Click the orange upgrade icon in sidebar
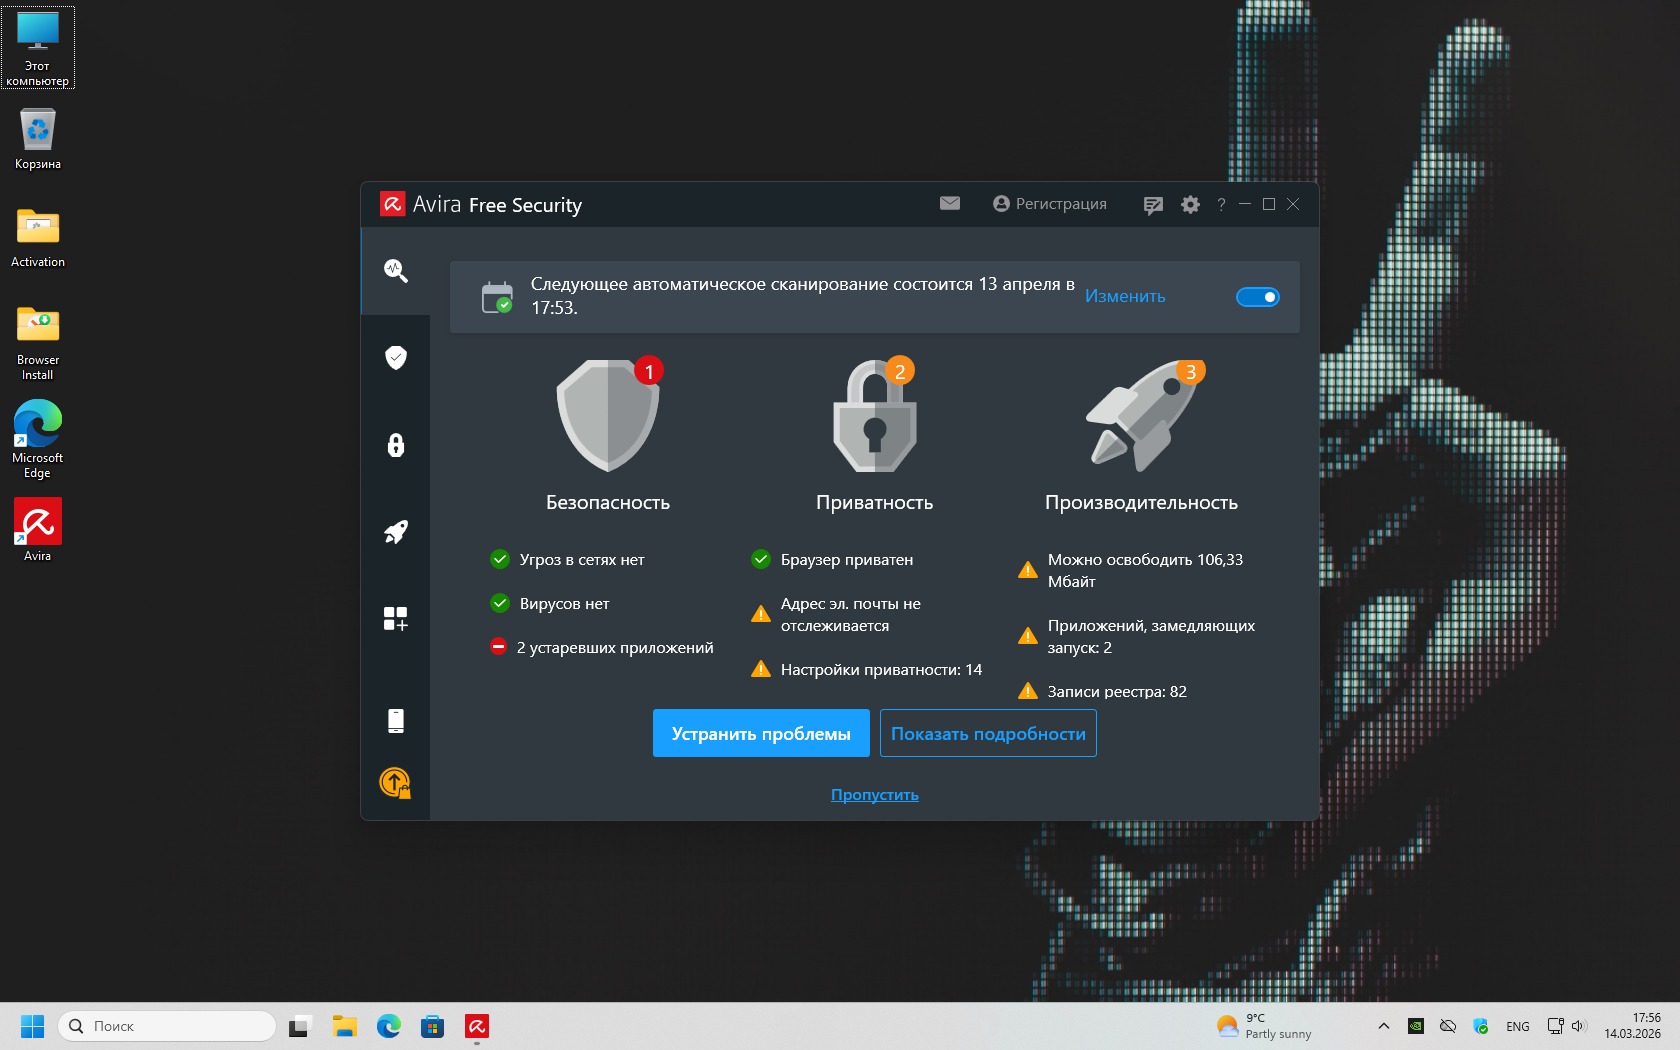This screenshot has width=1680, height=1050. tap(396, 783)
